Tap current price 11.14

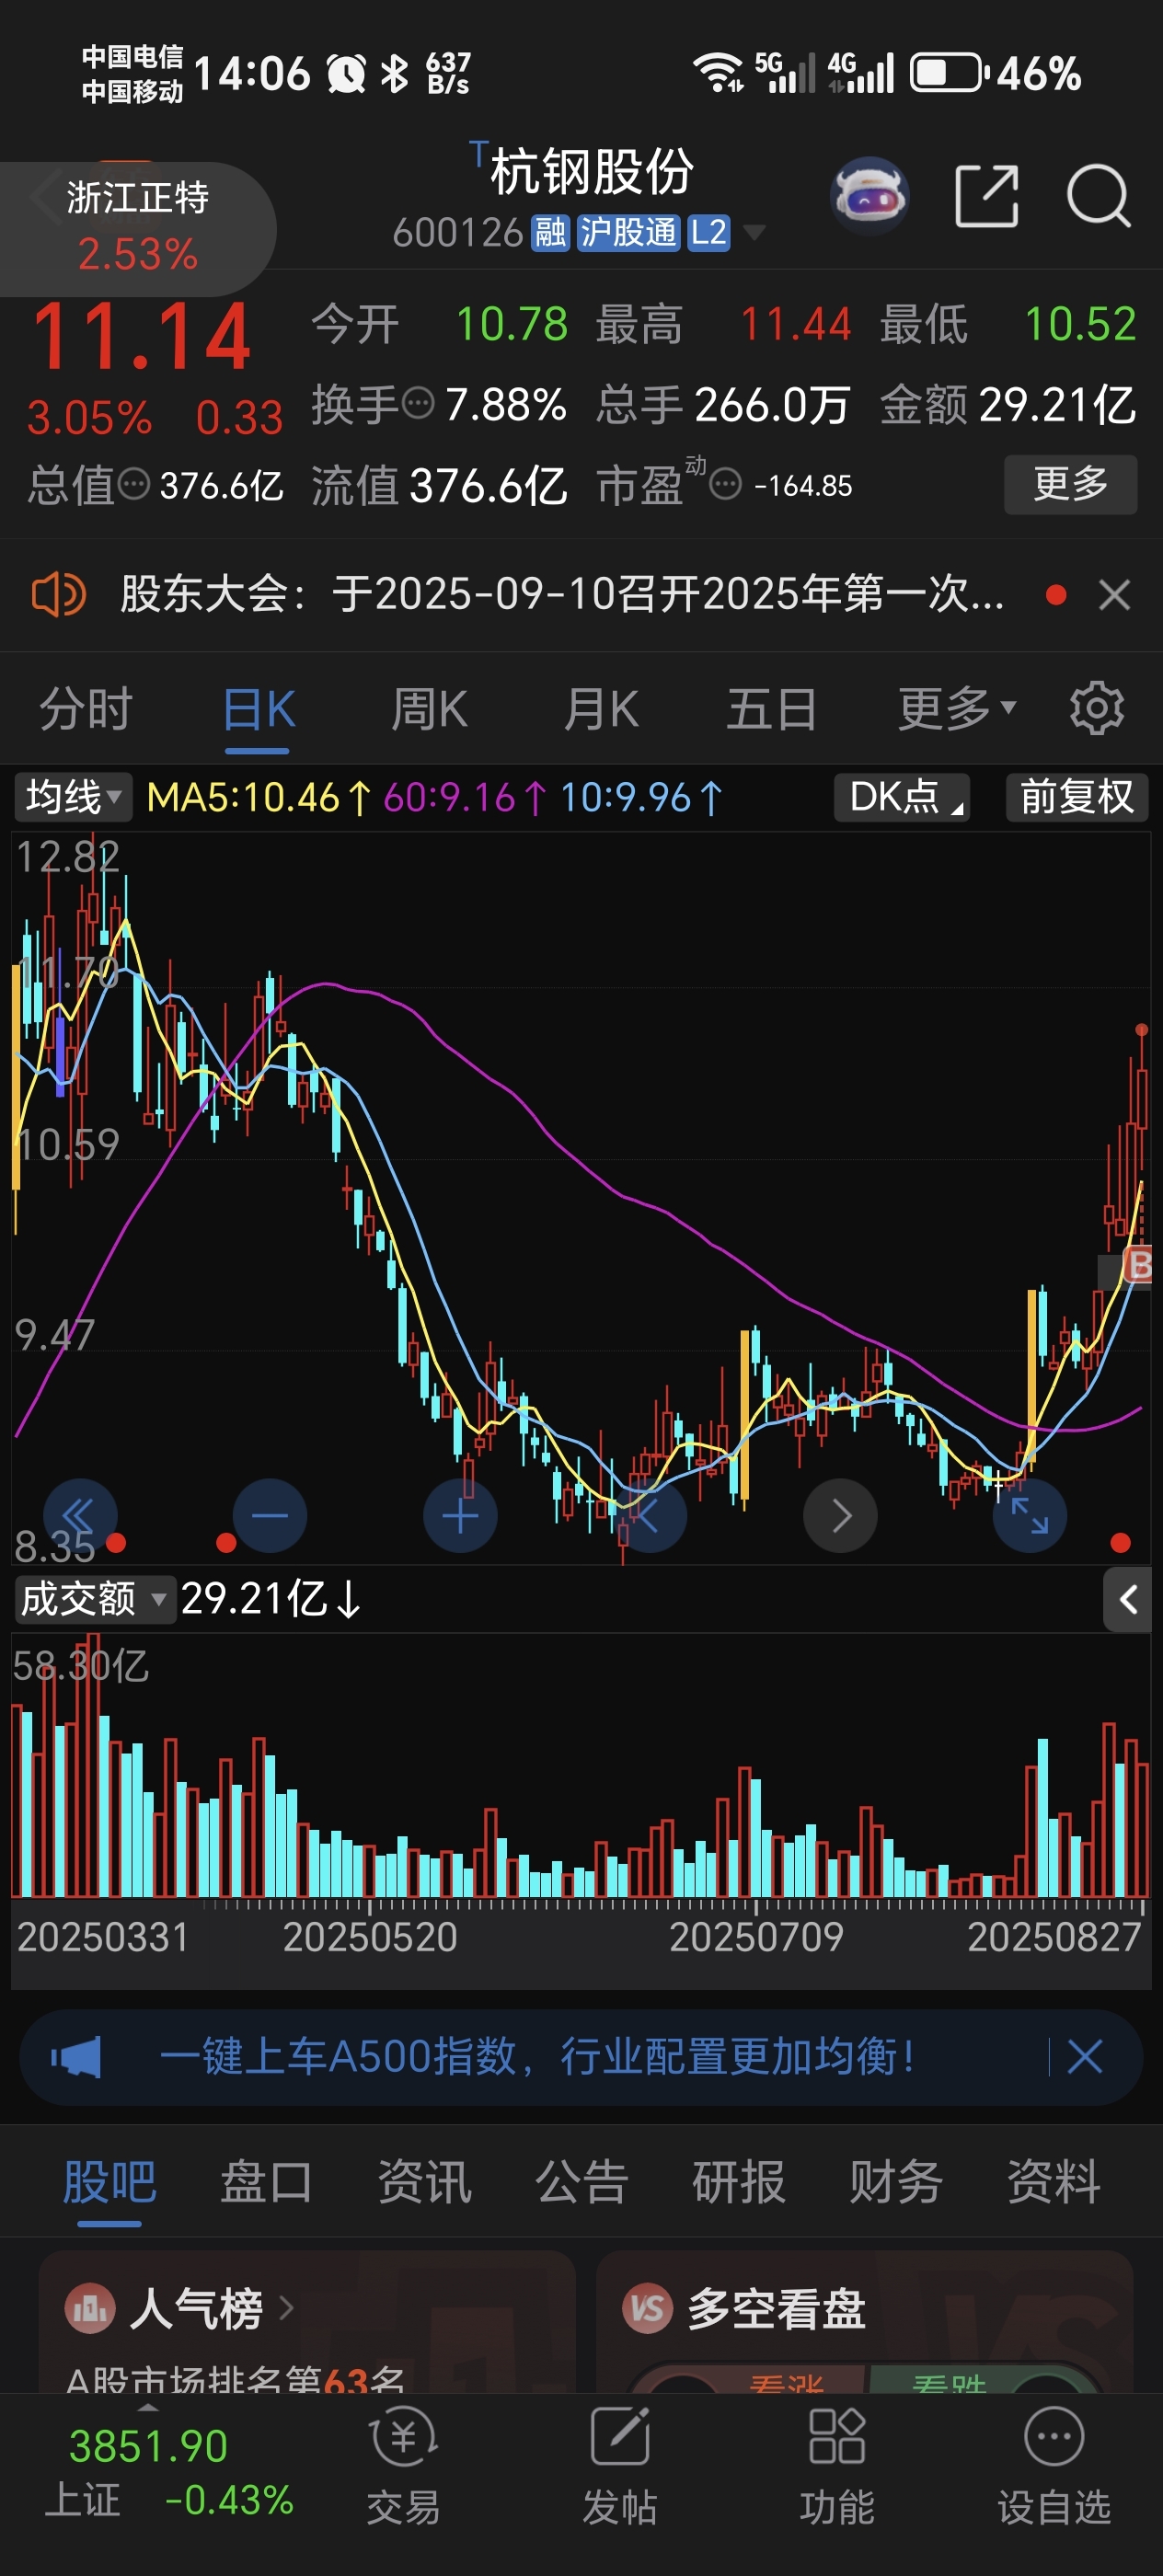point(140,337)
